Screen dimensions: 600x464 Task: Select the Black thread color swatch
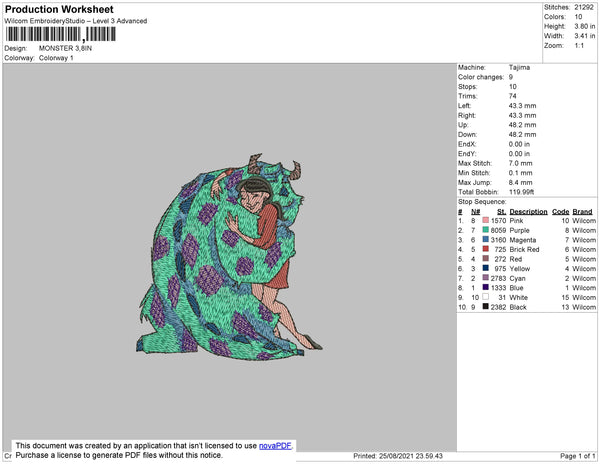point(486,306)
